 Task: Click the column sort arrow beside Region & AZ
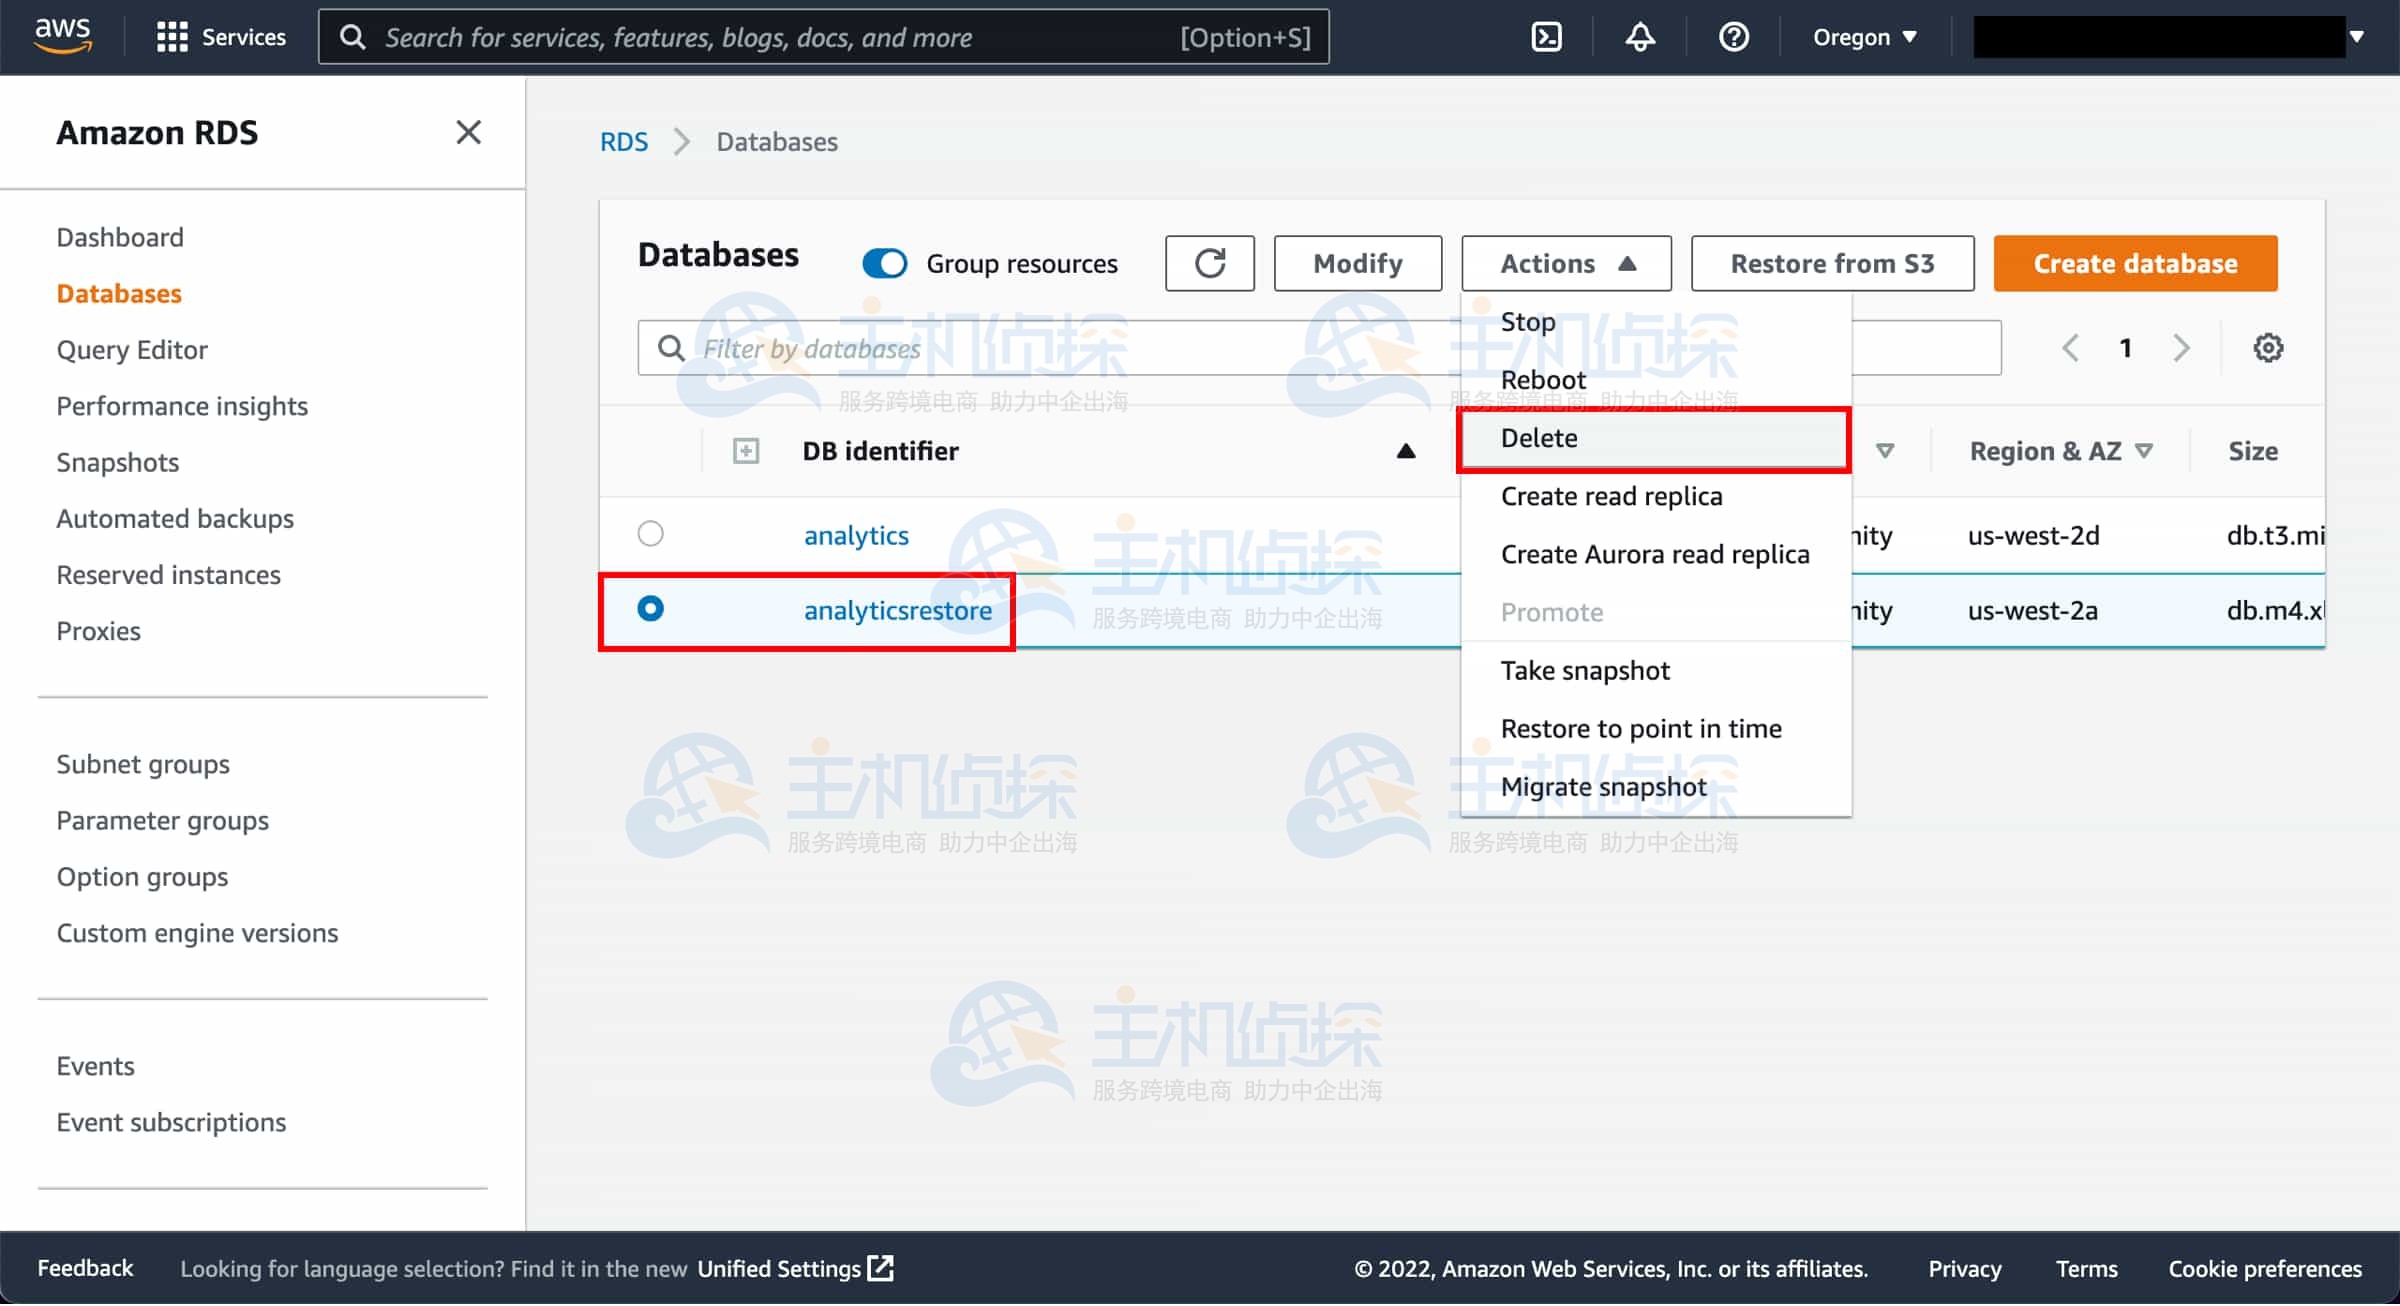tap(2143, 451)
